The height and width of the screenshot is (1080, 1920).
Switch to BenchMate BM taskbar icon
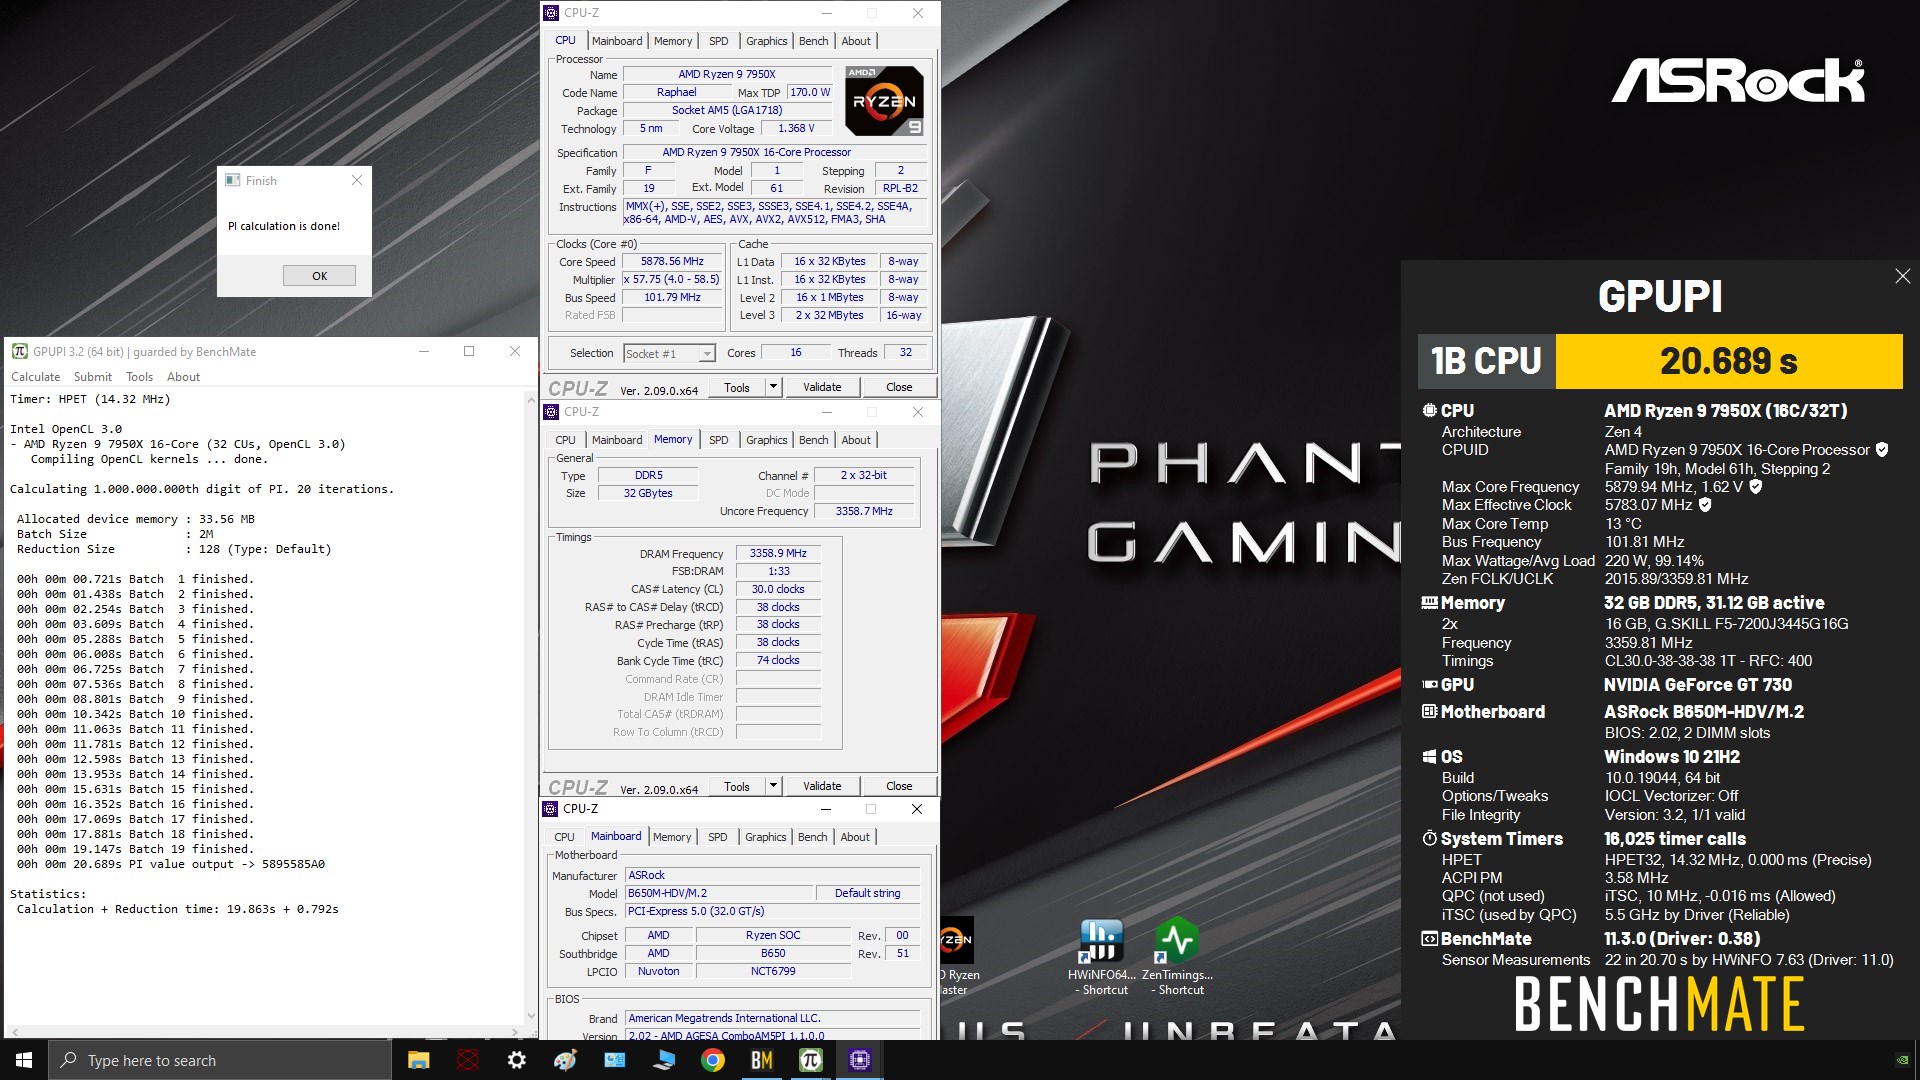[762, 1060]
